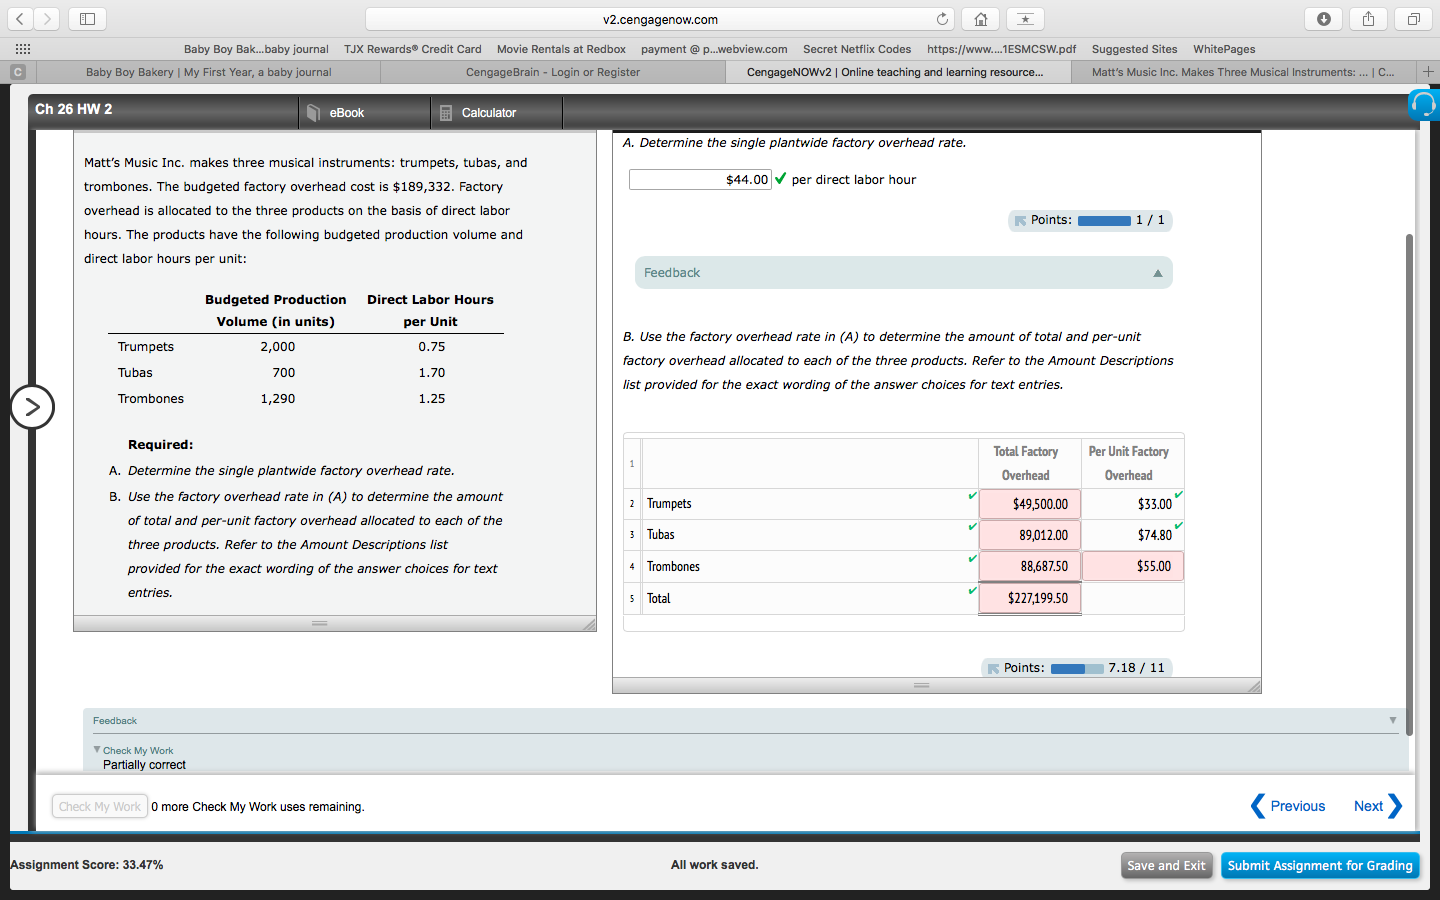Click the Trombones row label in answer table
Image resolution: width=1440 pixels, height=900 pixels.
673,567
